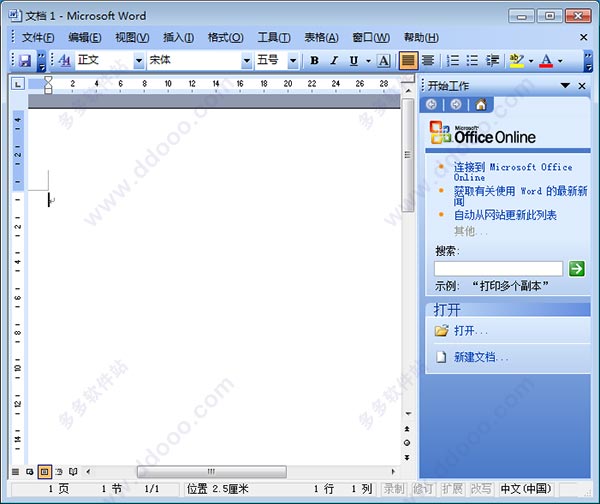Apply yellow highlight color
The image size is (600, 504).
517,60
